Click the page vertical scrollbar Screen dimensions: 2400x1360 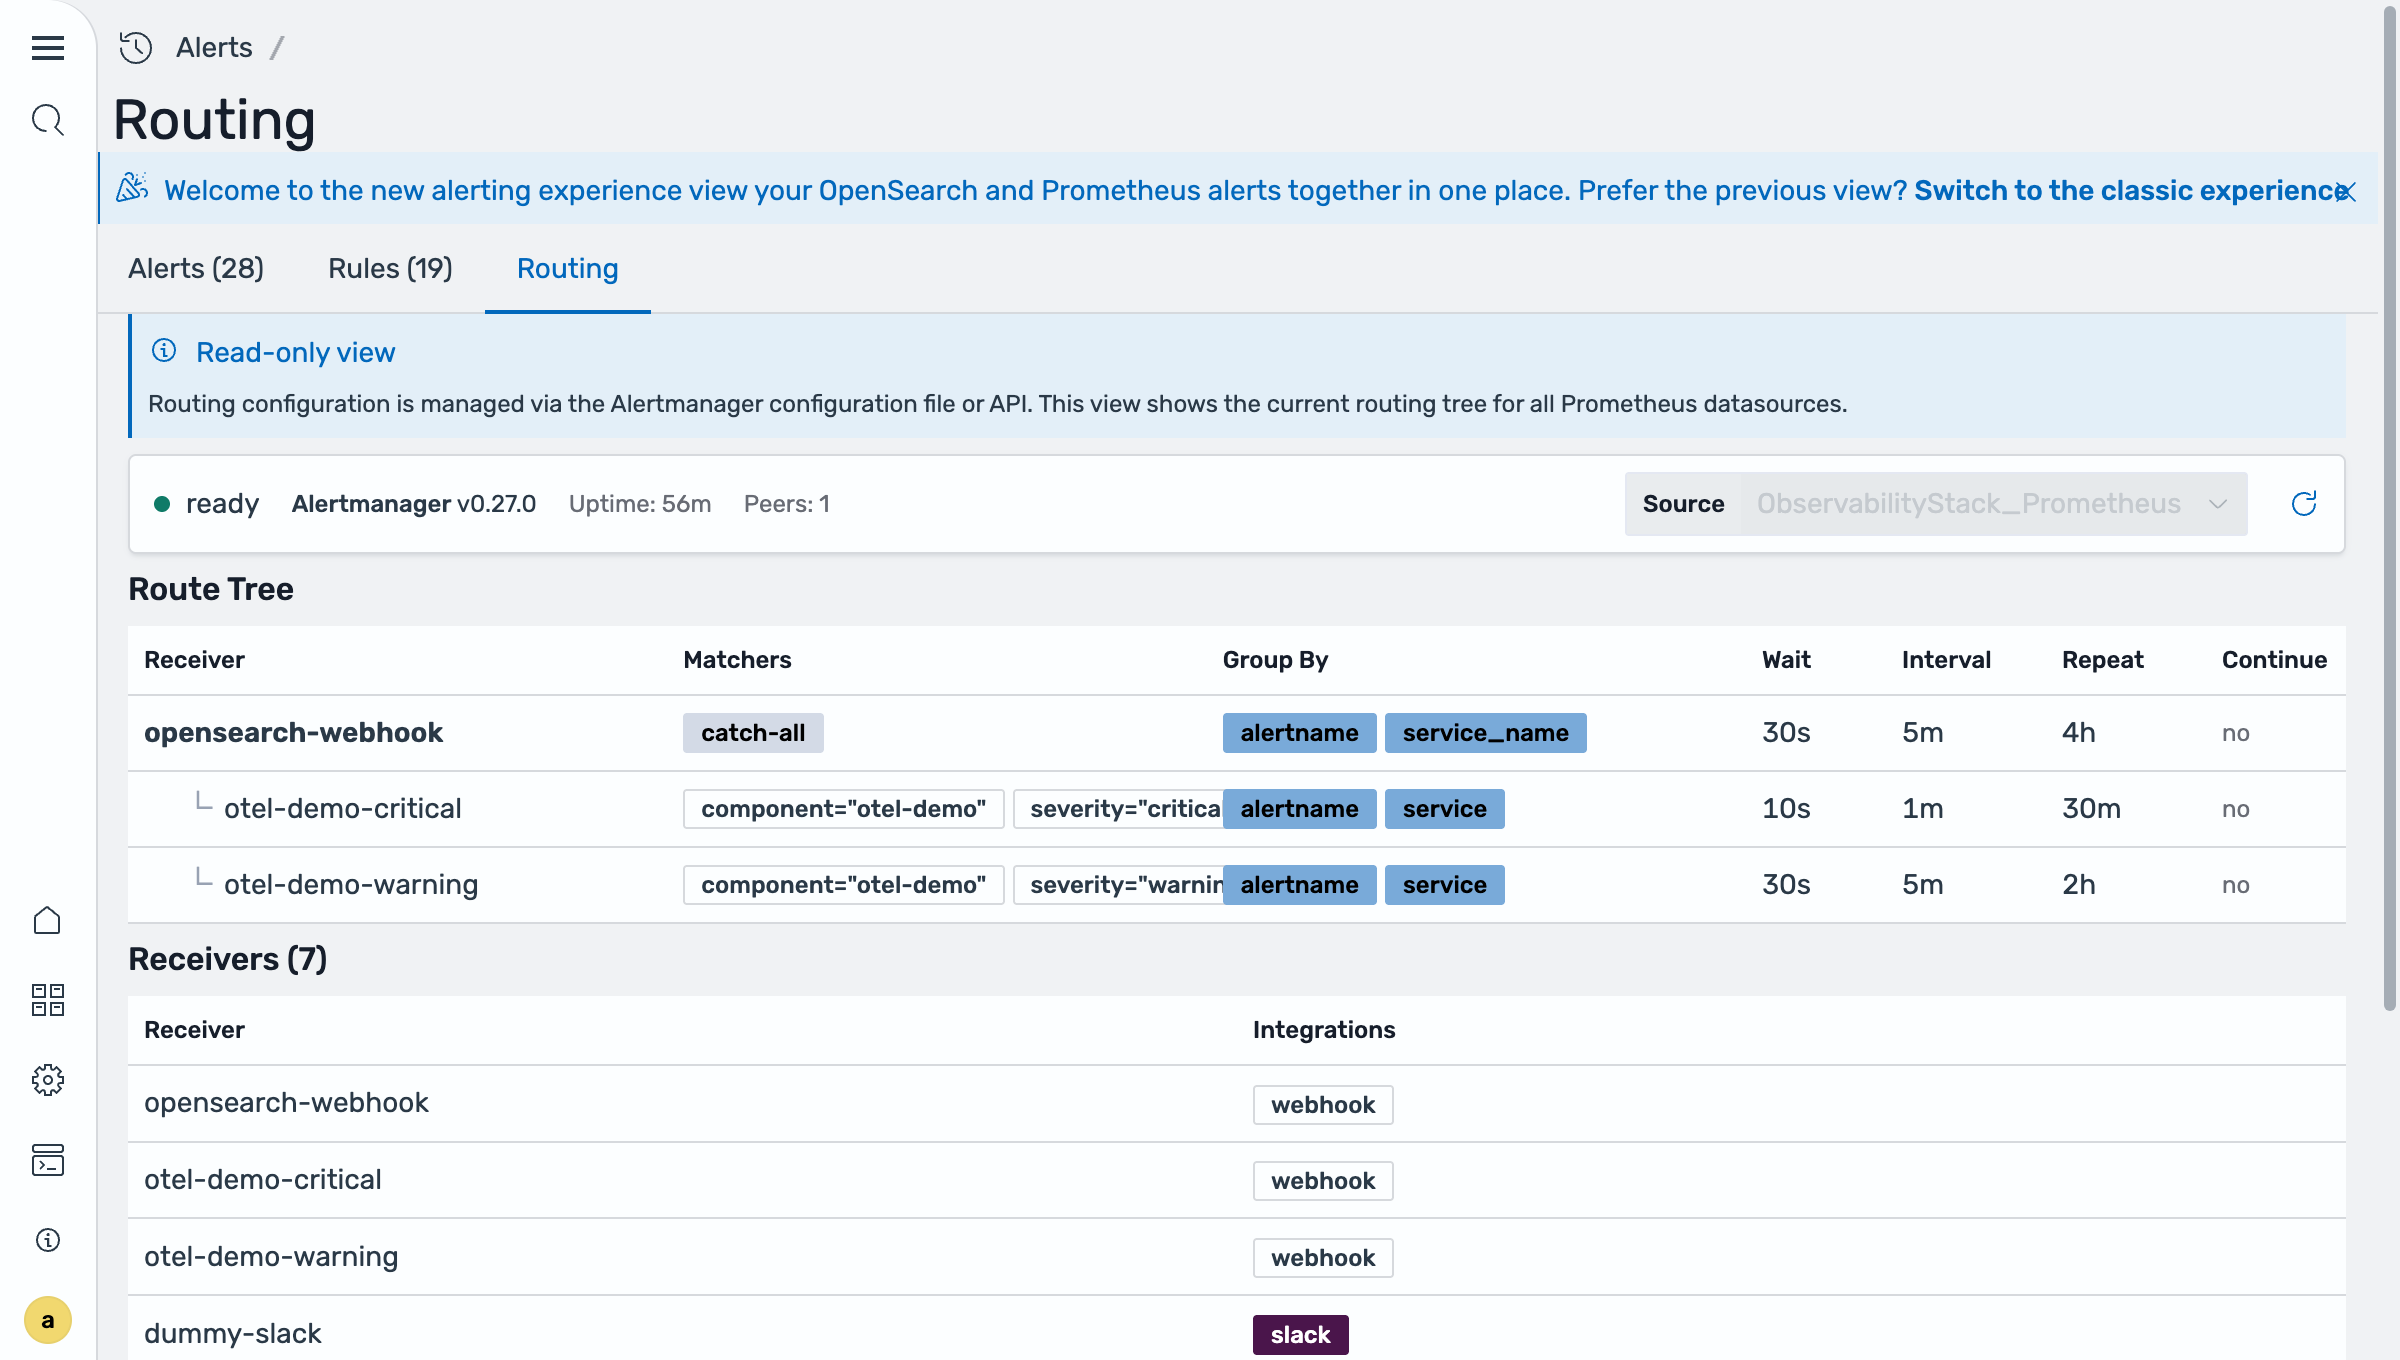pos(2389,510)
